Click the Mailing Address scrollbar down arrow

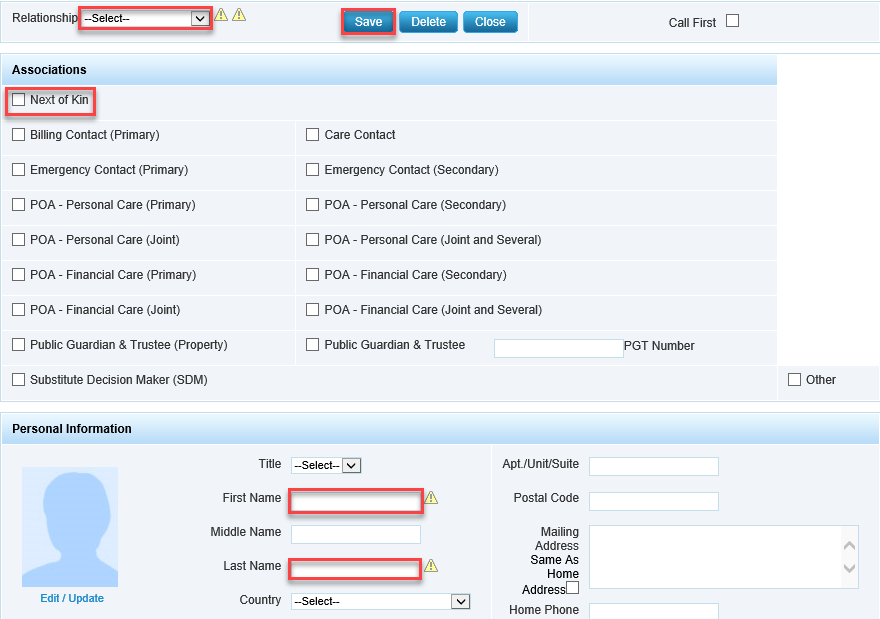coord(849,569)
